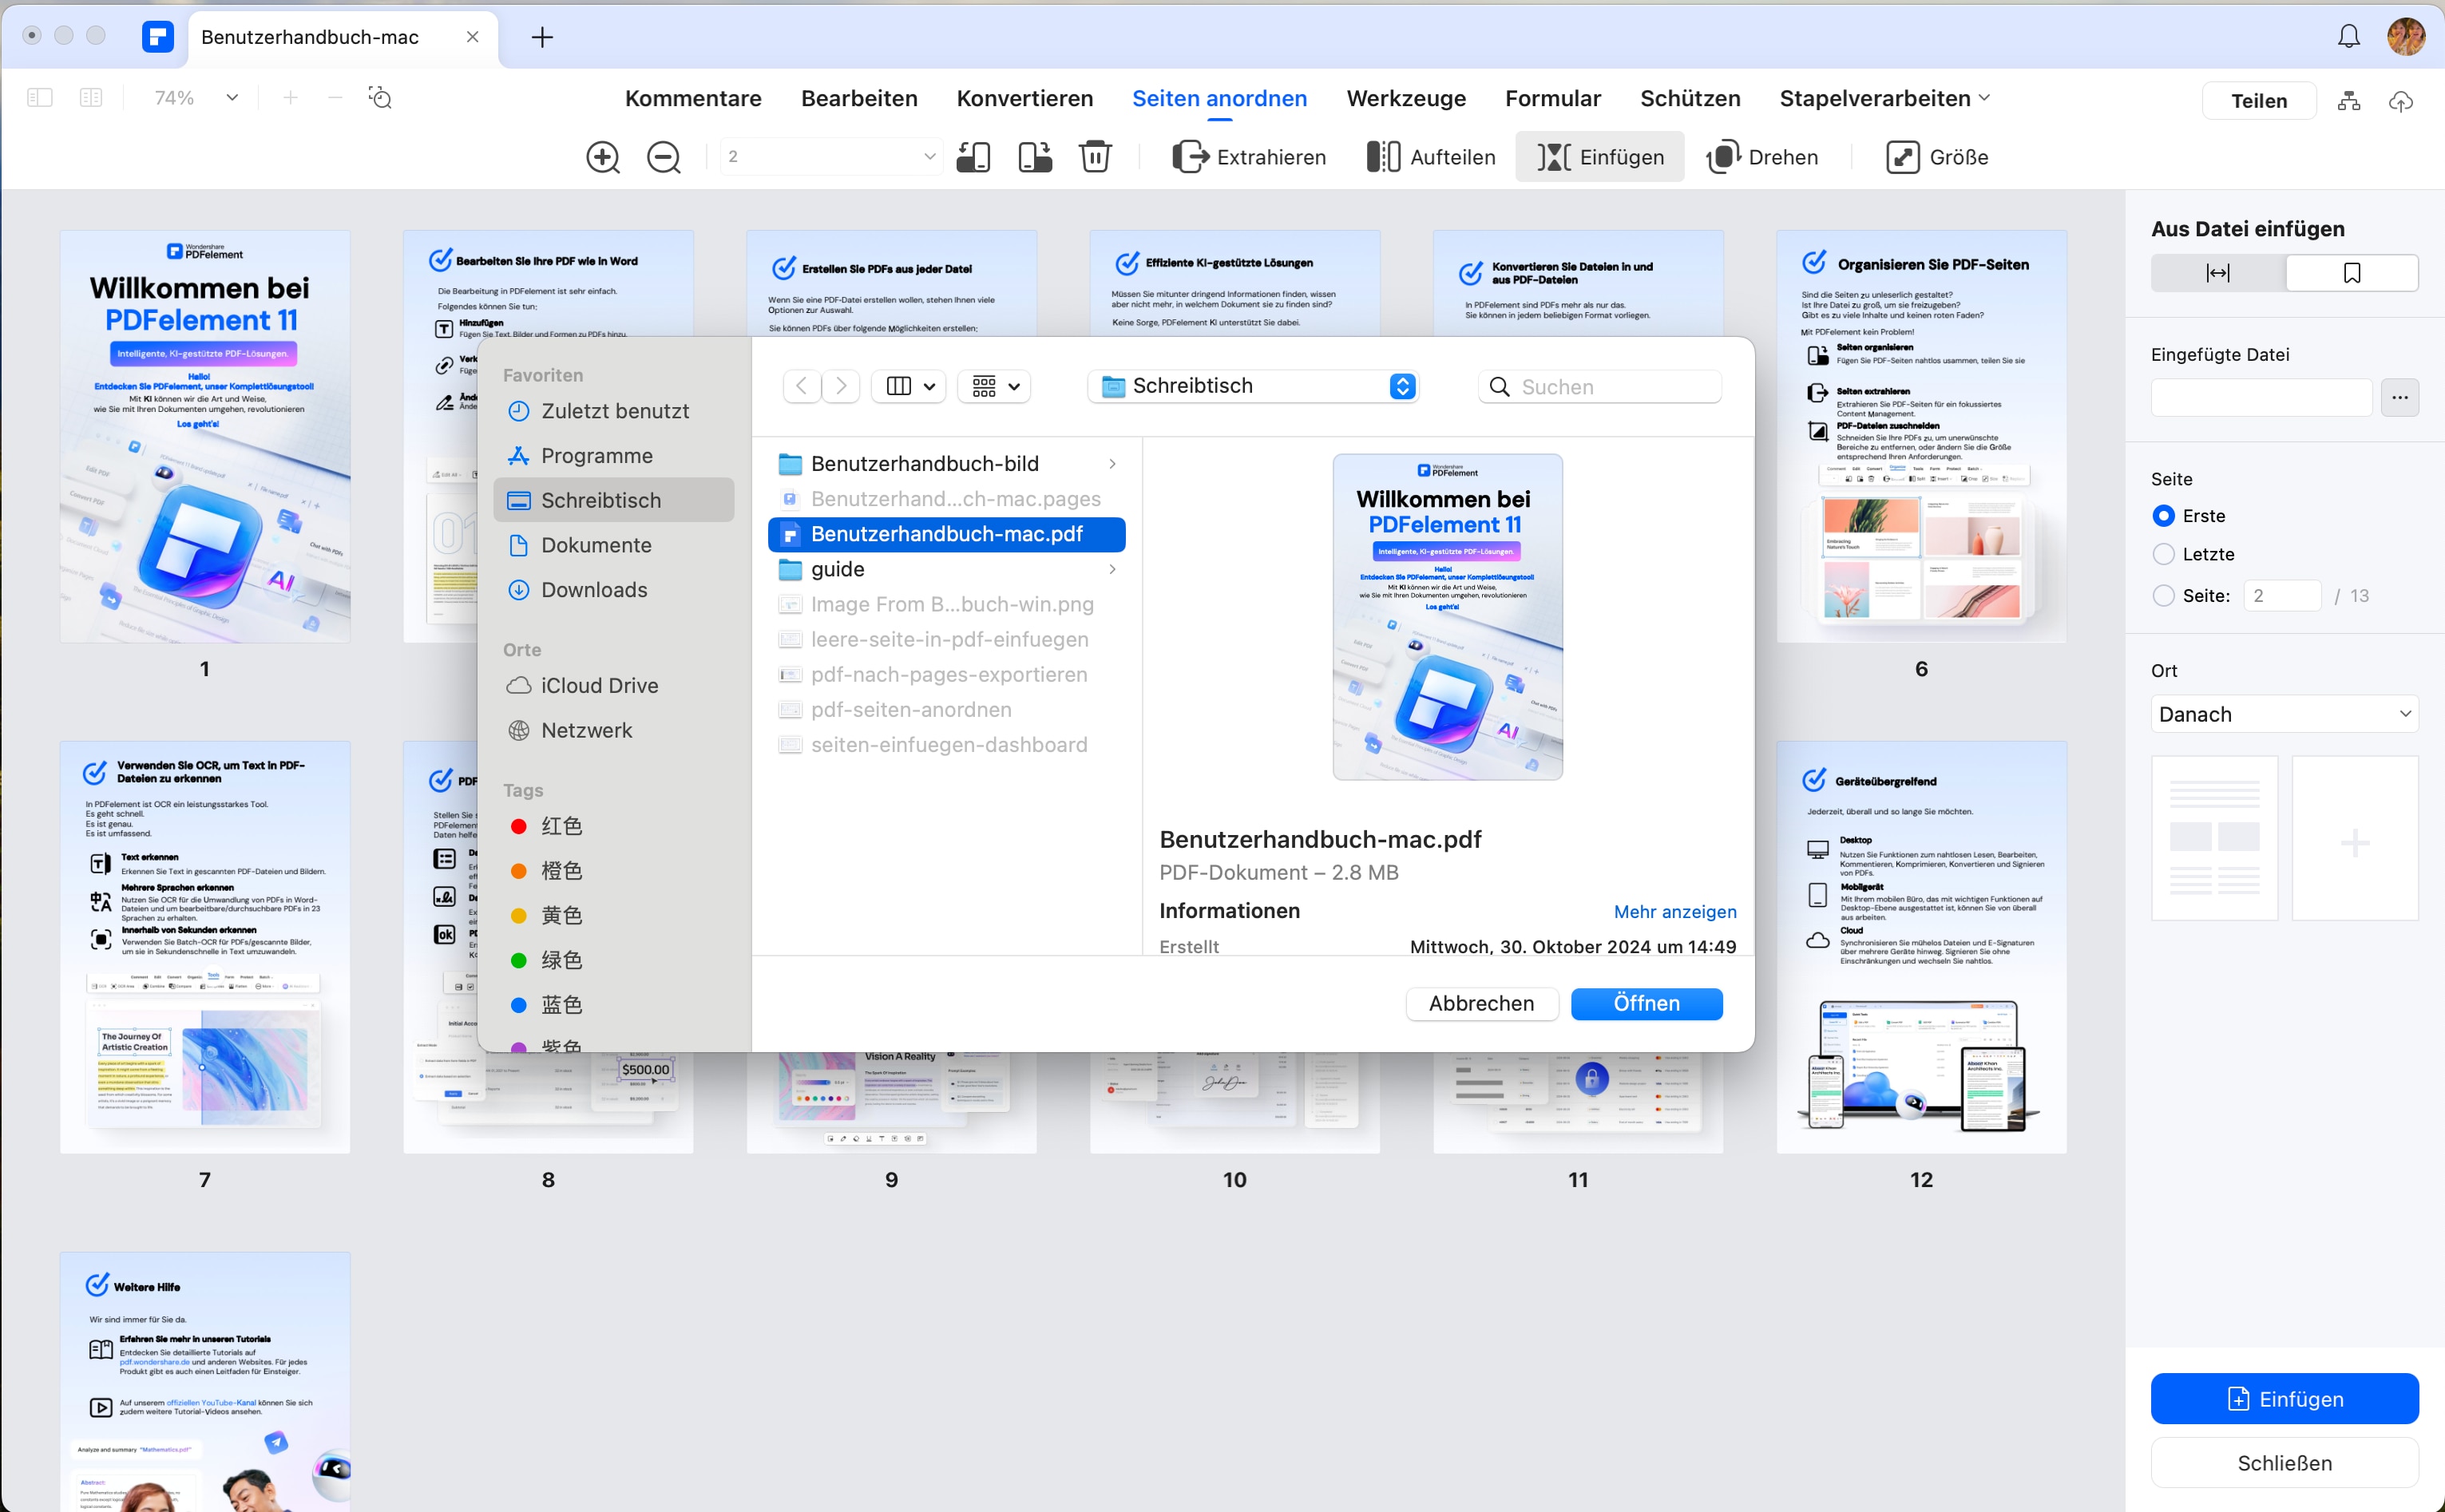Click the blank page plus thumbnail
Screen dimensions: 2445x1512
click(x=2354, y=838)
